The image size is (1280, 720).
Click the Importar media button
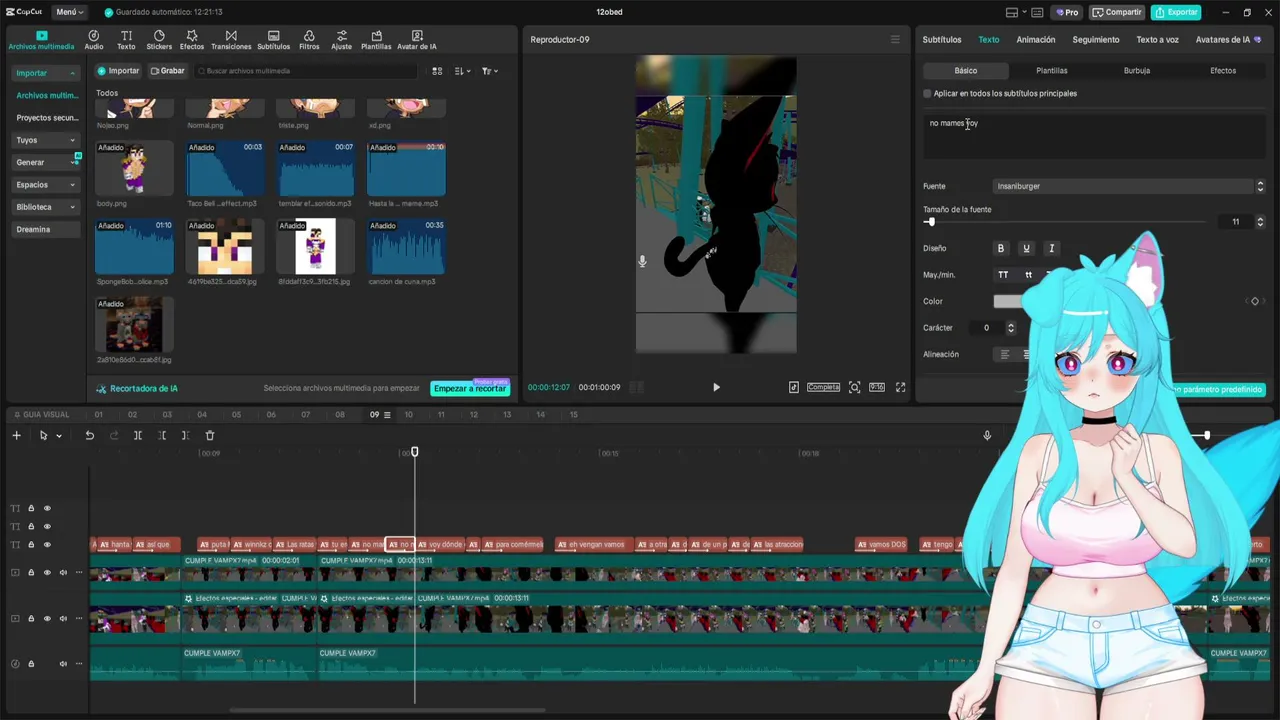(119, 71)
